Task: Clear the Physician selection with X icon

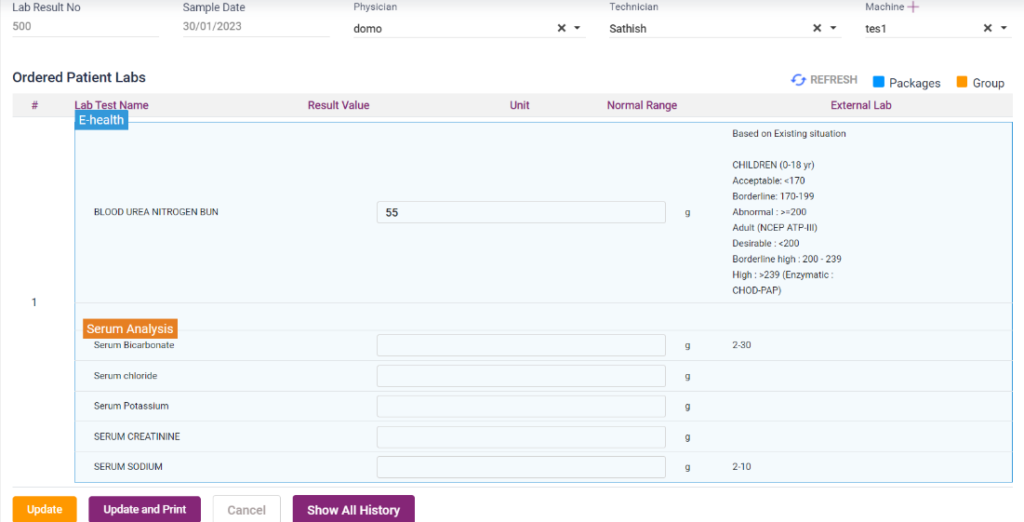Action: 561,29
